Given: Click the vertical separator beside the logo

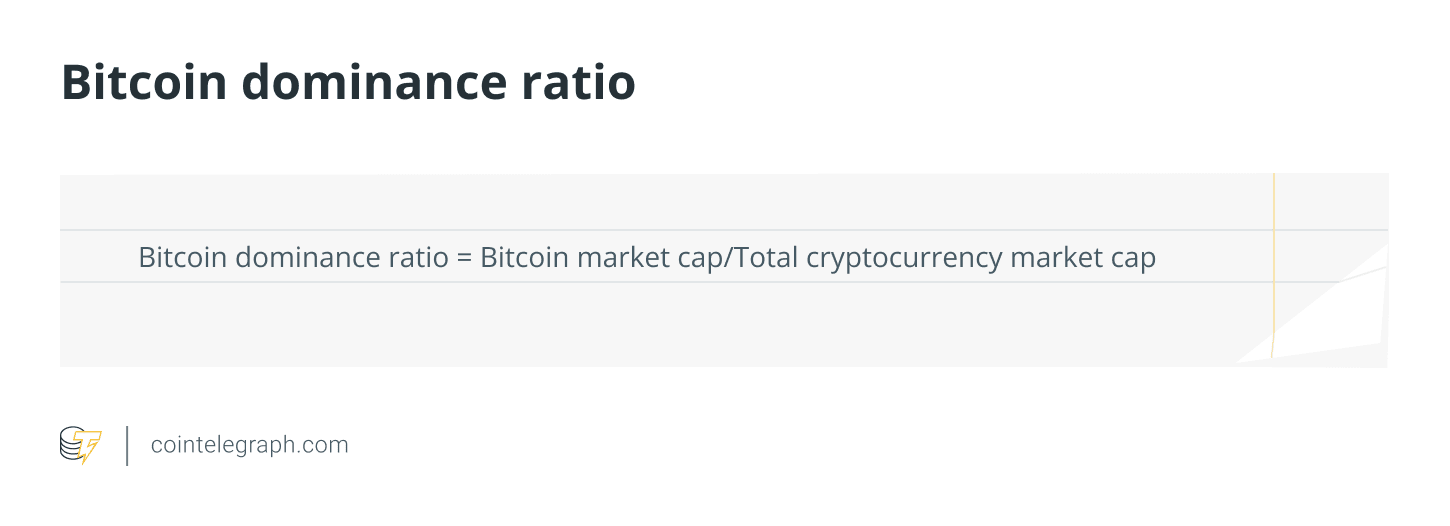Looking at the screenshot, I should (127, 446).
